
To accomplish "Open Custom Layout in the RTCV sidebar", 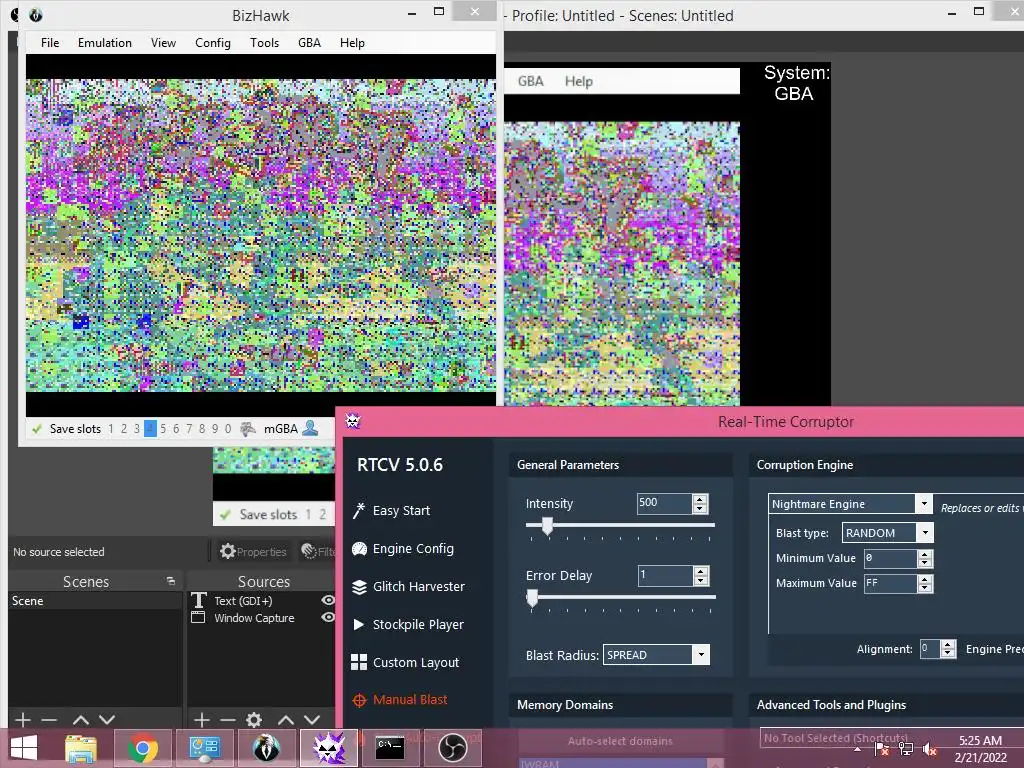I will tap(406, 662).
